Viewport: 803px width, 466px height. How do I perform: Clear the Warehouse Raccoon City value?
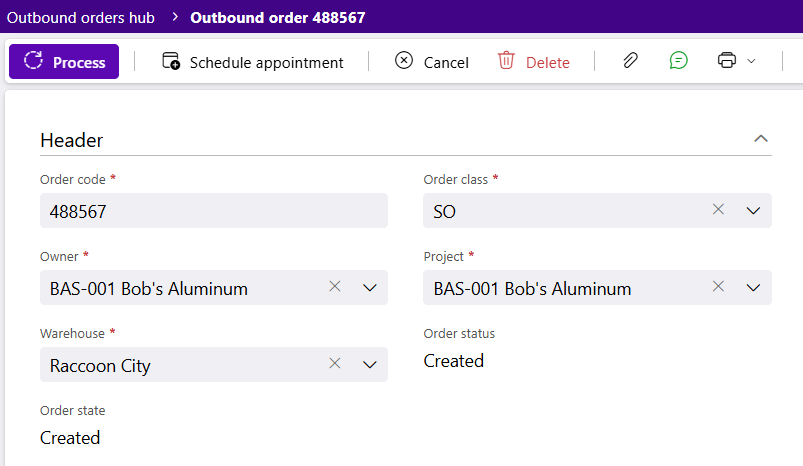[x=335, y=363]
